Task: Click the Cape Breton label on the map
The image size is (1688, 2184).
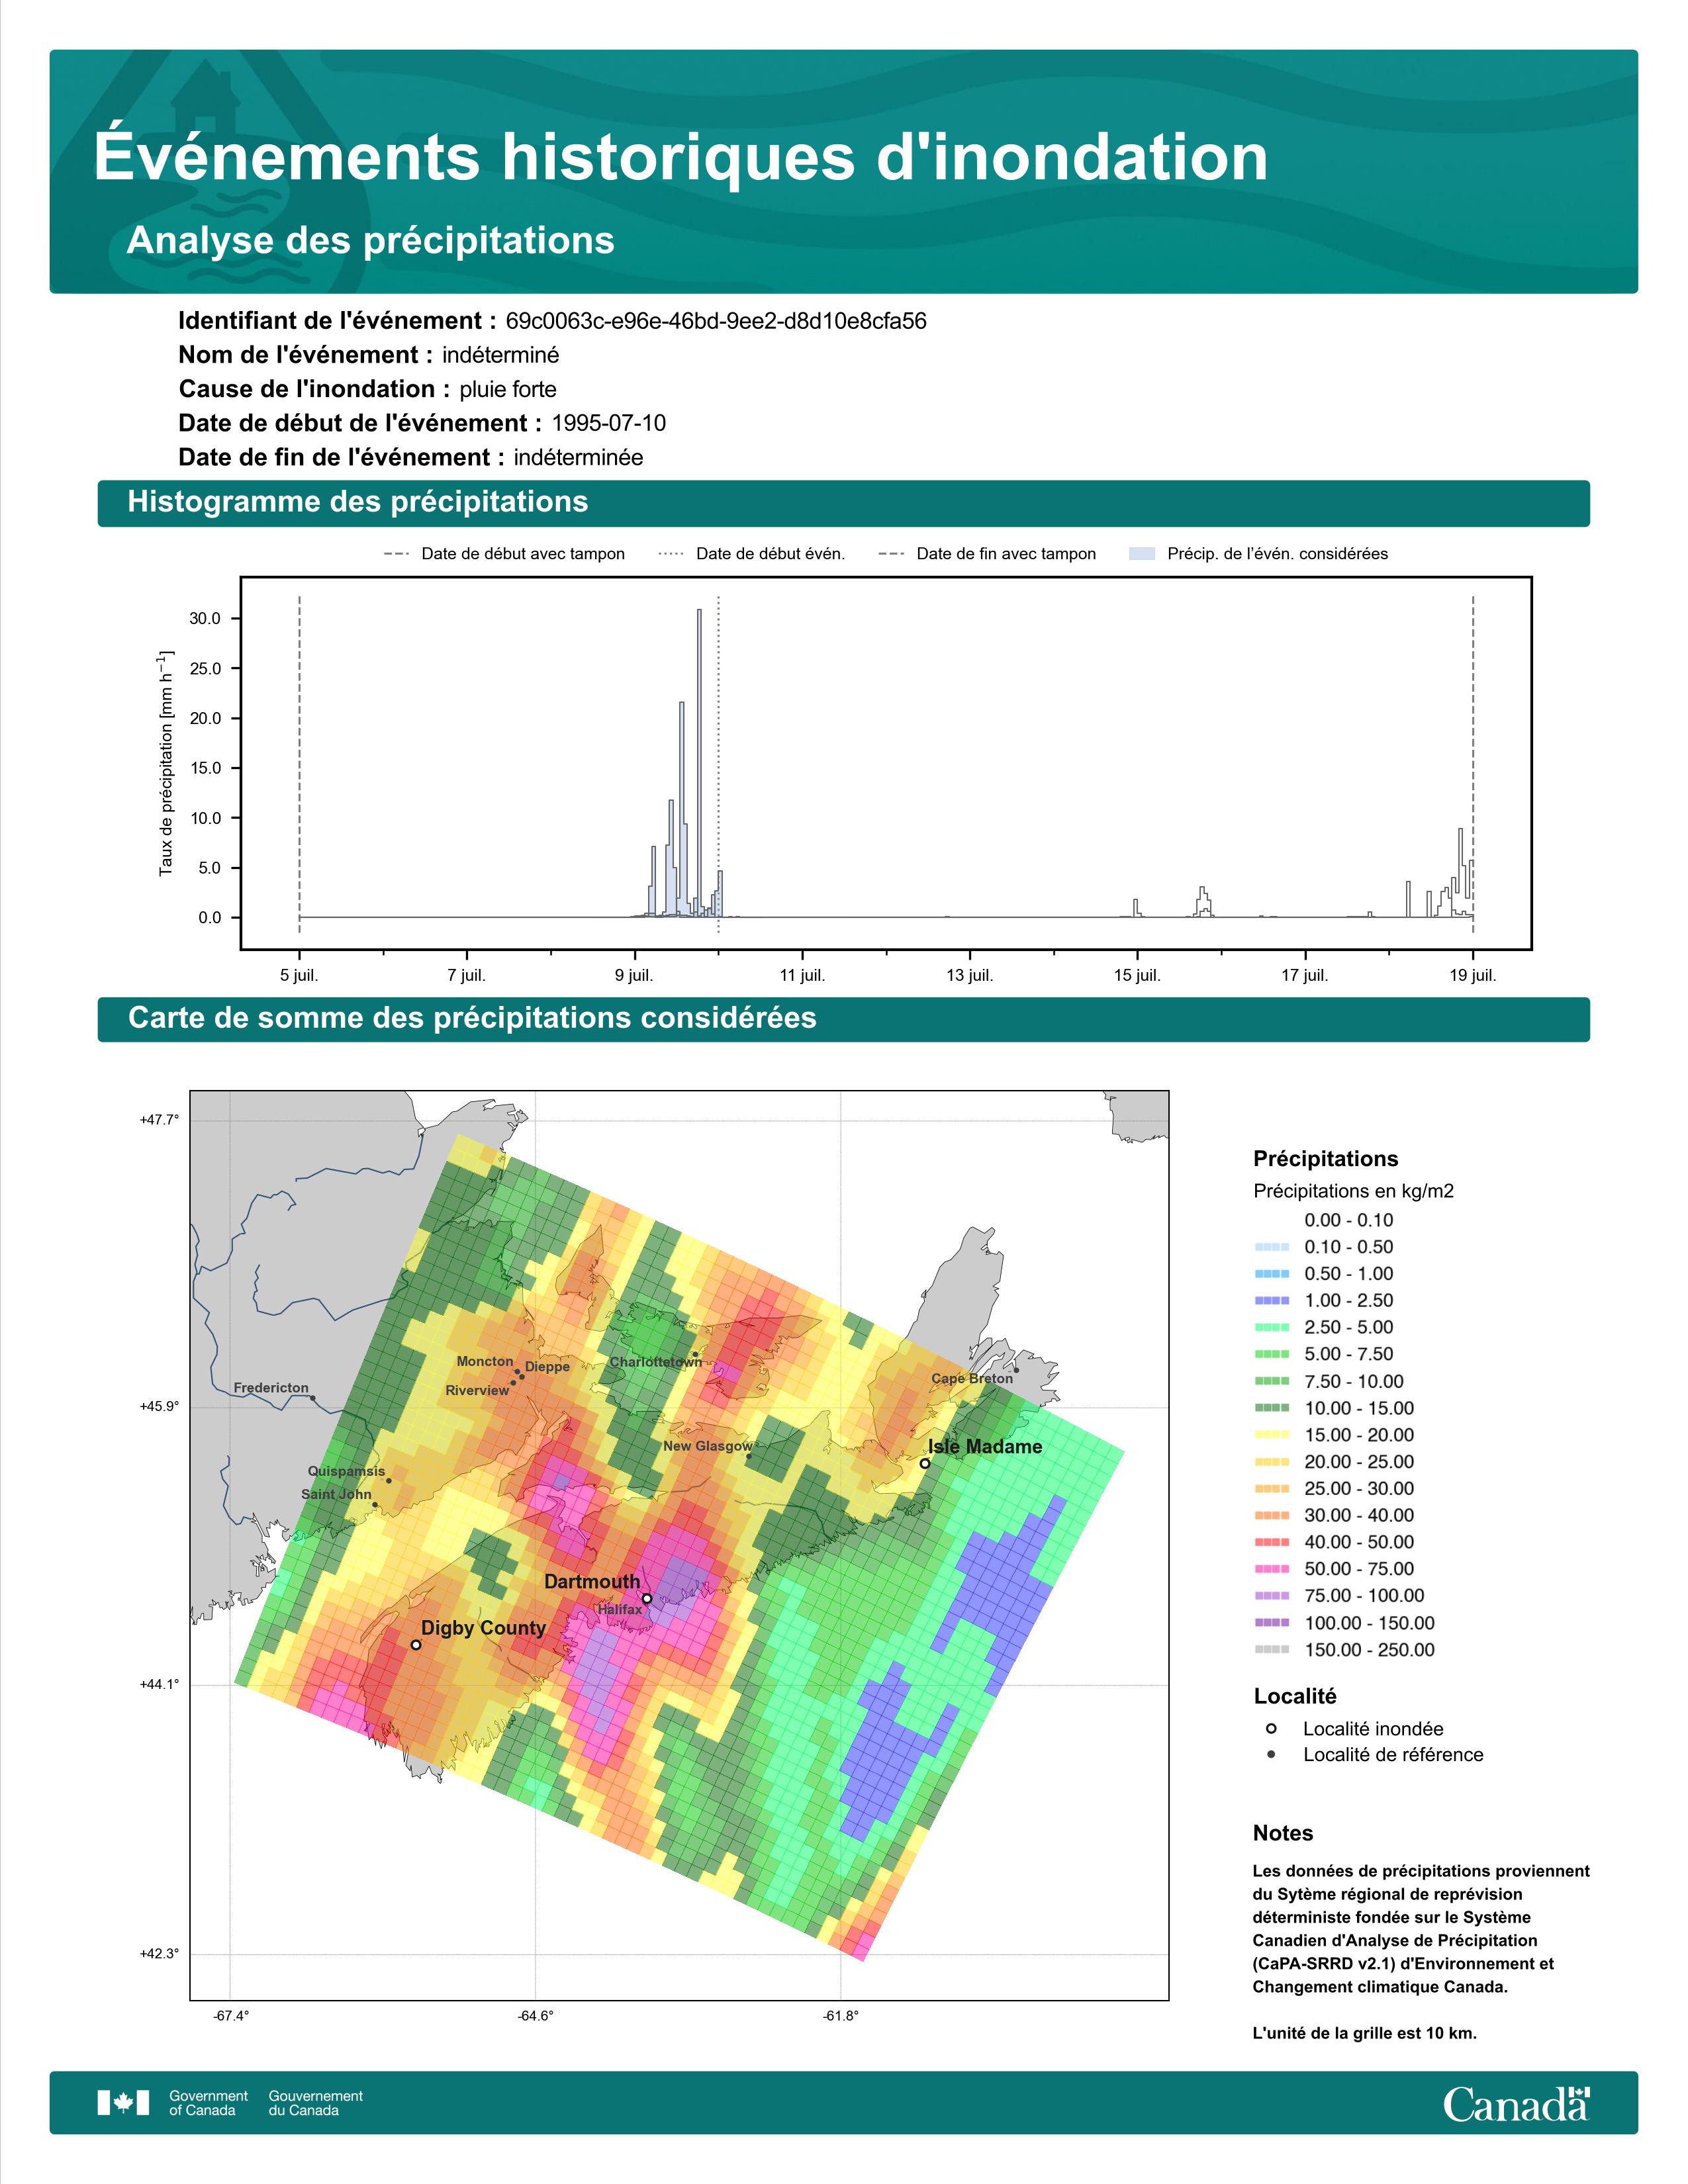Action: [x=972, y=1378]
